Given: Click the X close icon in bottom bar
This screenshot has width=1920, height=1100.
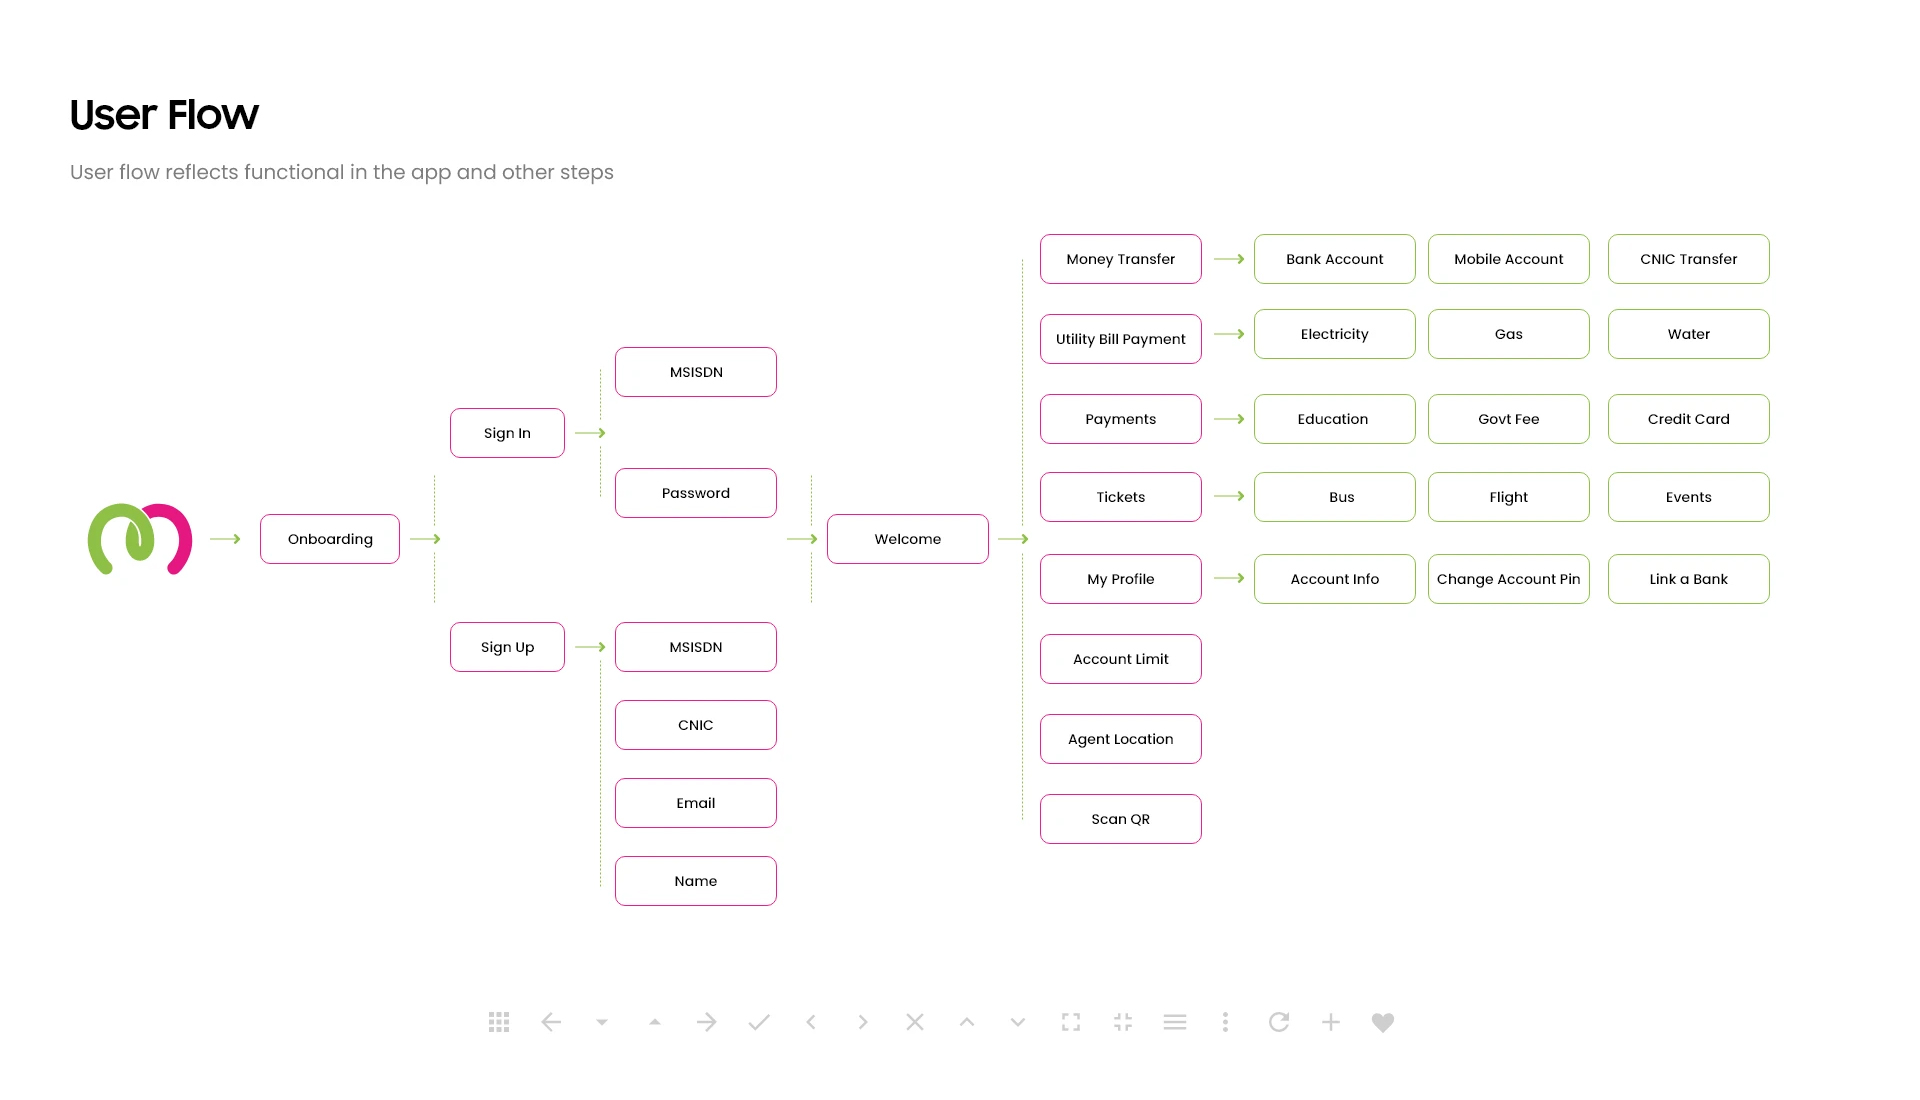Looking at the screenshot, I should 915,1022.
